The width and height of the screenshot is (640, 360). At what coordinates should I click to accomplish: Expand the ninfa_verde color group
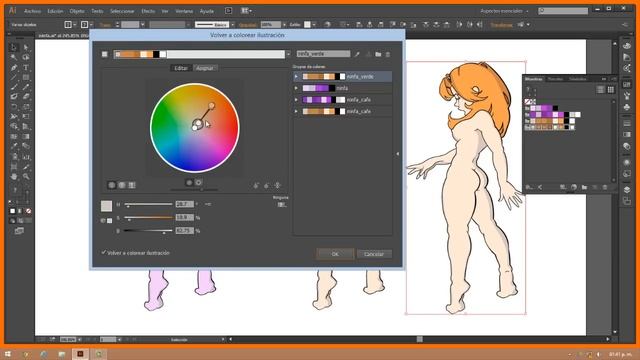(296, 76)
